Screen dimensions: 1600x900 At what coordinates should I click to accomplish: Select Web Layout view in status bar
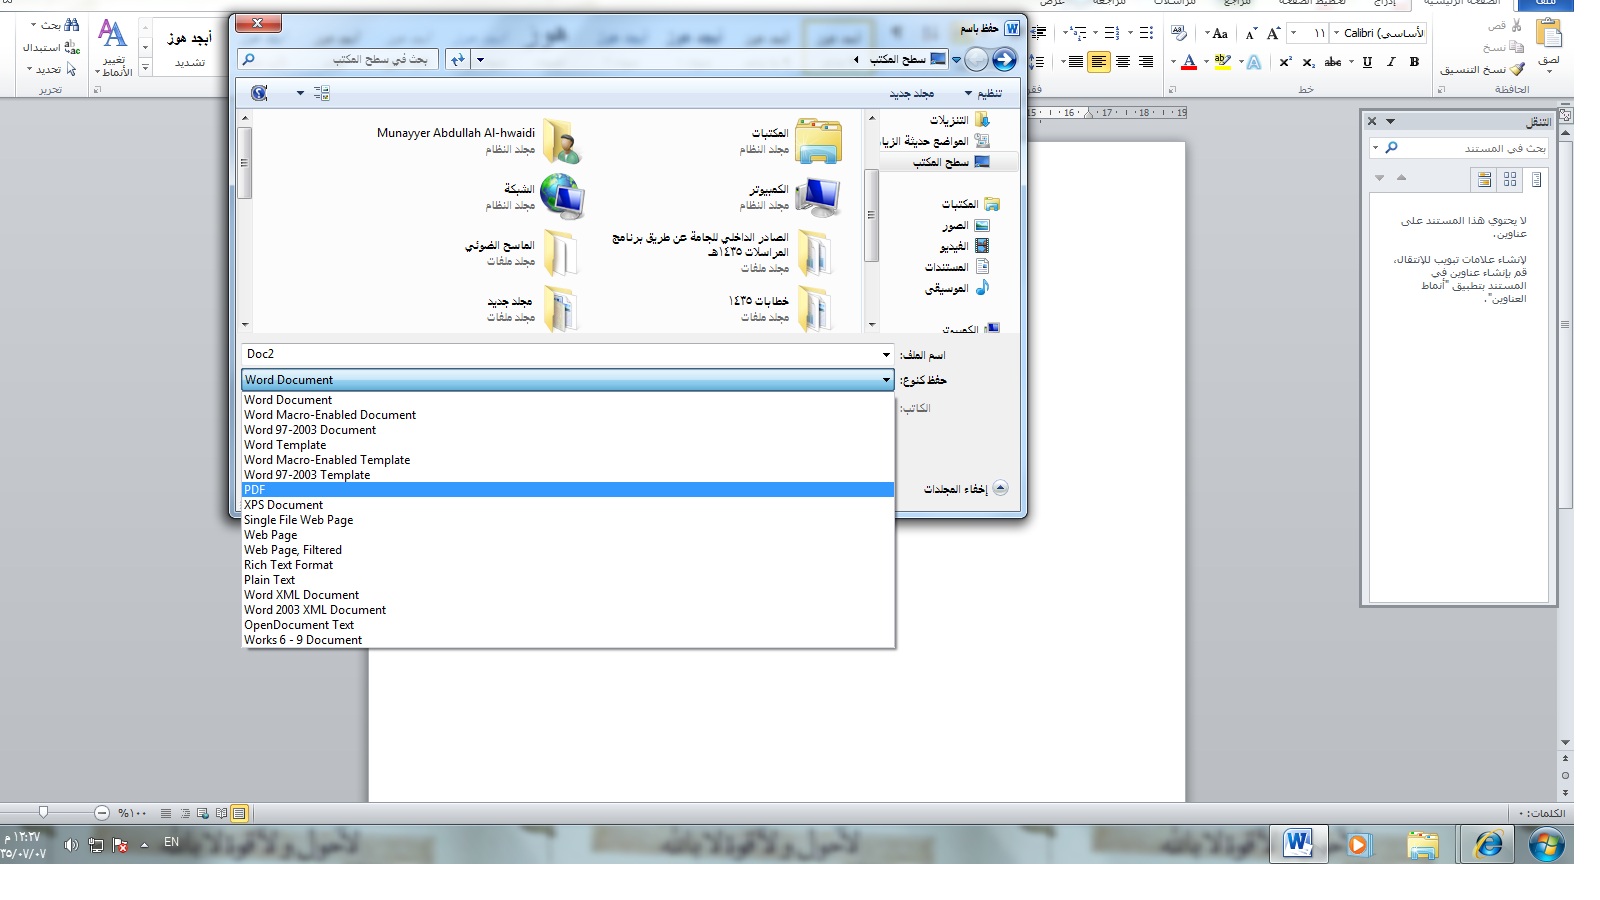click(203, 813)
